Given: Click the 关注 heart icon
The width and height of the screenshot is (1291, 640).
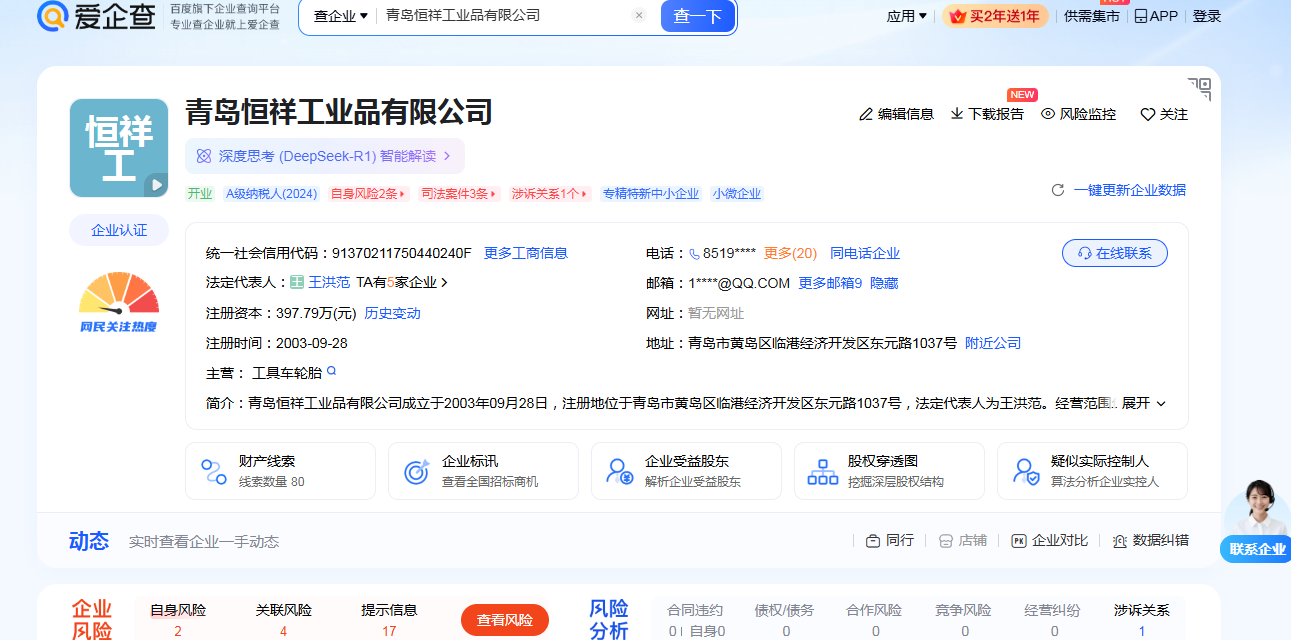Looking at the screenshot, I should point(1148,114).
